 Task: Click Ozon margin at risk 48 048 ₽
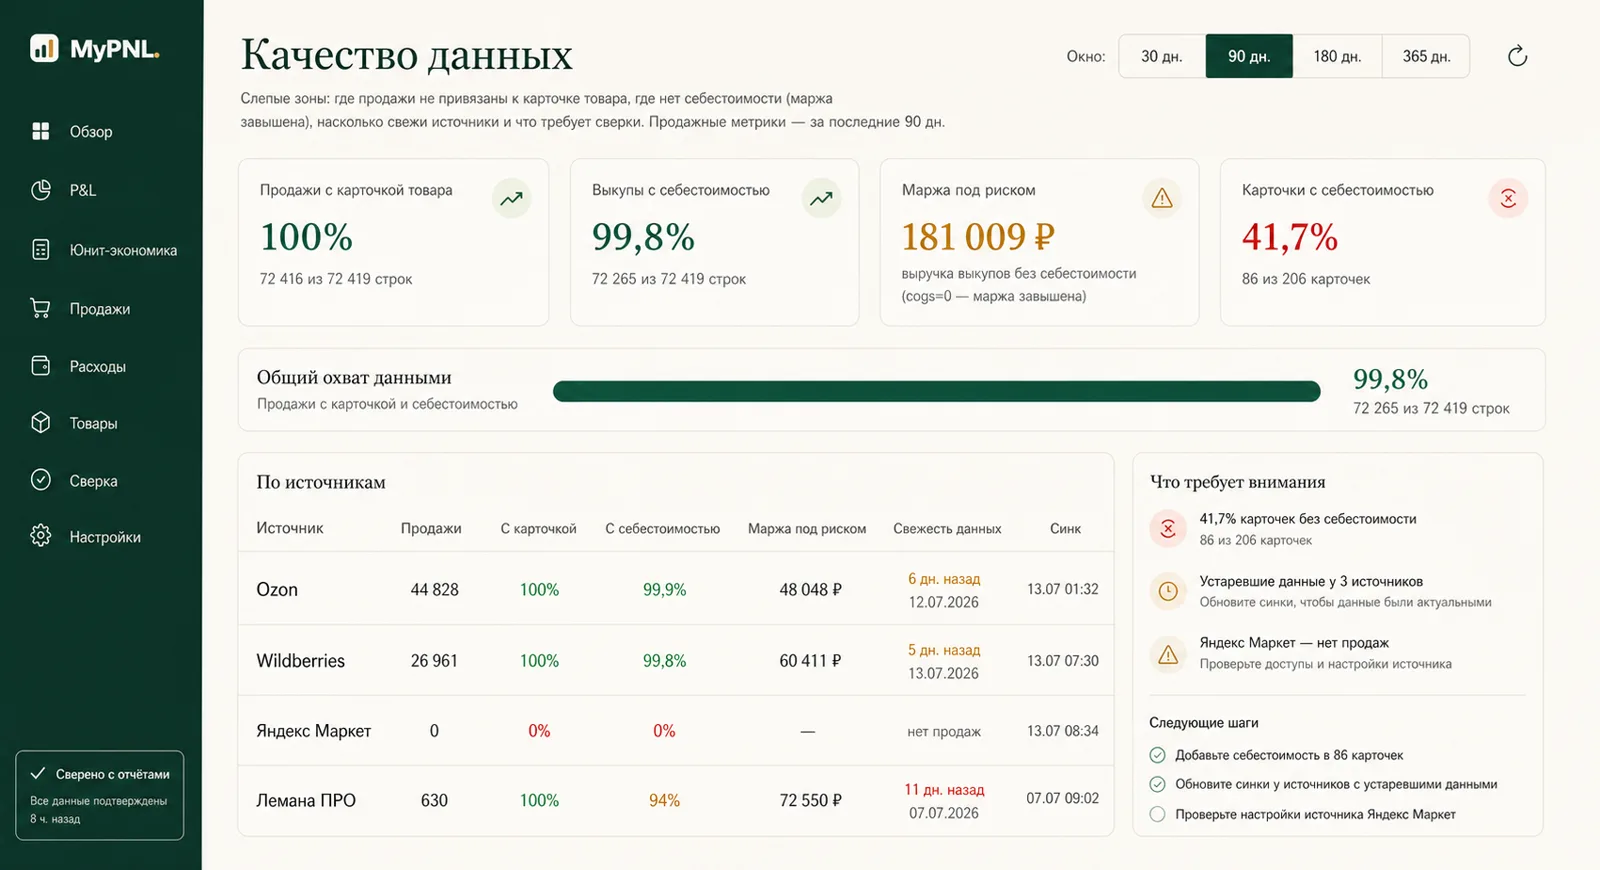(810, 589)
